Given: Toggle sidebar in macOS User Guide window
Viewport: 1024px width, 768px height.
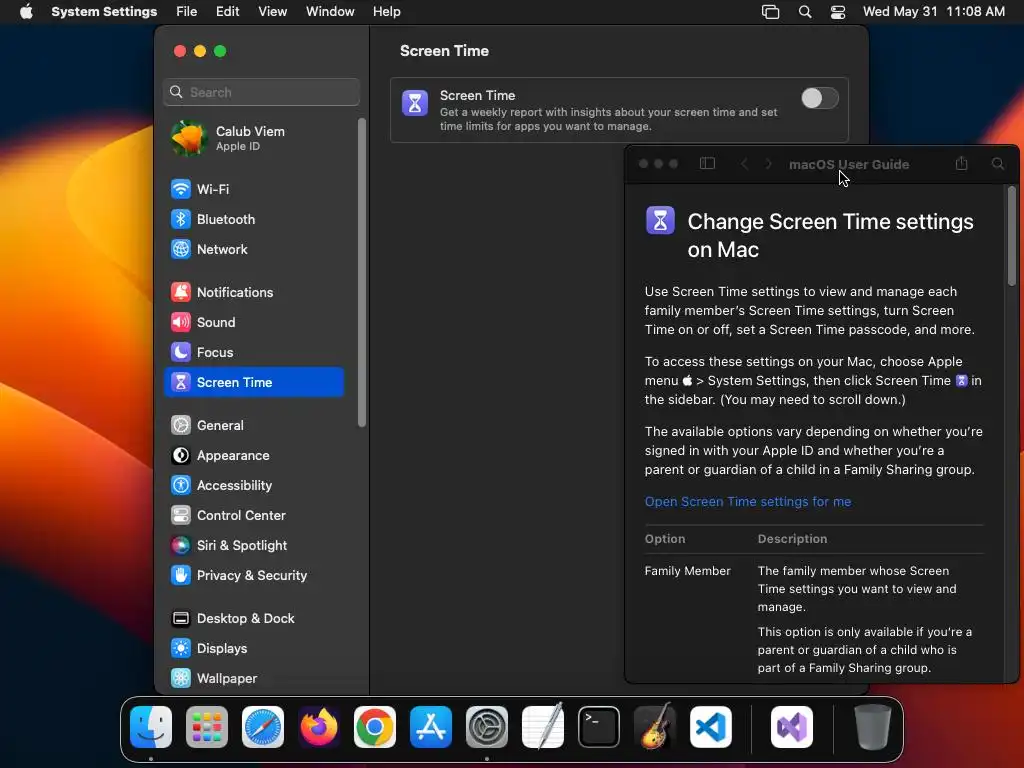Looking at the screenshot, I should point(707,163).
